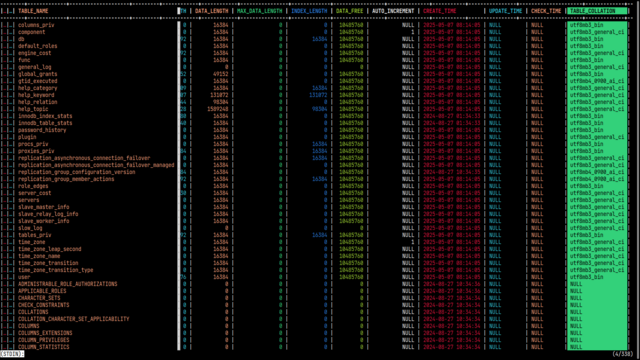
Task: Select the COLUMN_STATISTICS table name
Action: [44, 347]
